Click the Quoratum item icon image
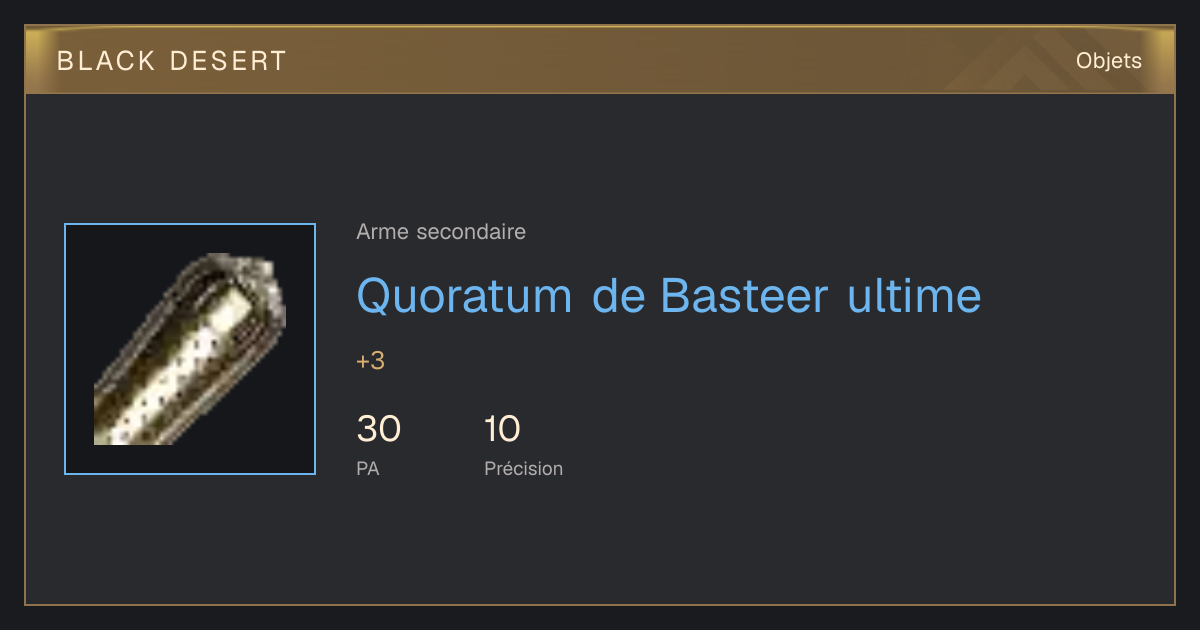Image resolution: width=1200 pixels, height=630 pixels. coord(190,349)
